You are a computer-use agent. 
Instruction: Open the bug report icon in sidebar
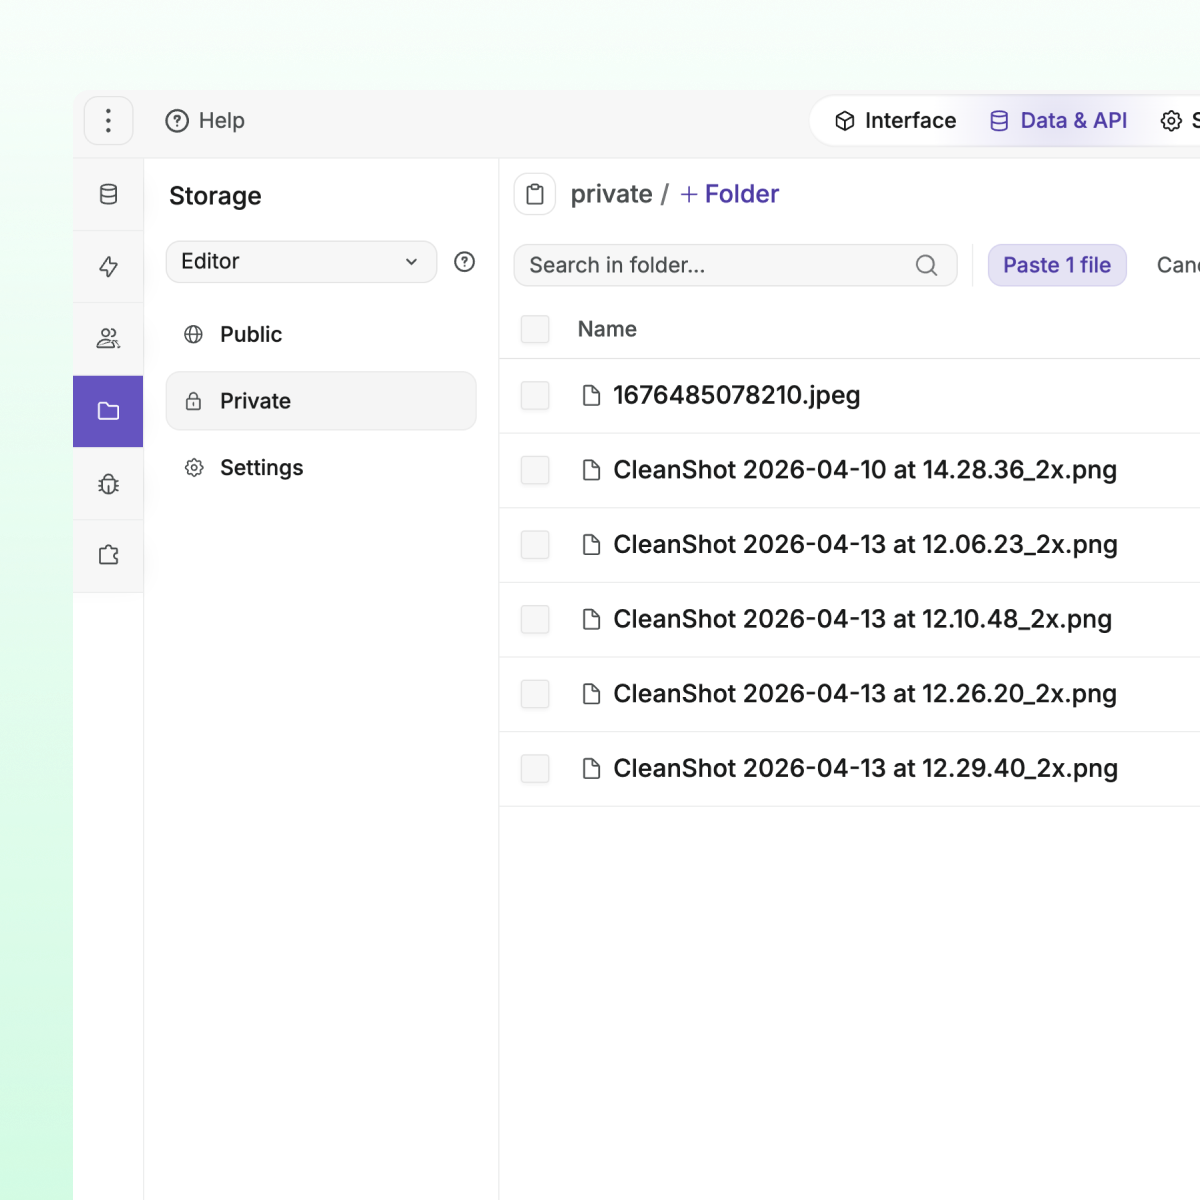pyautogui.click(x=108, y=484)
